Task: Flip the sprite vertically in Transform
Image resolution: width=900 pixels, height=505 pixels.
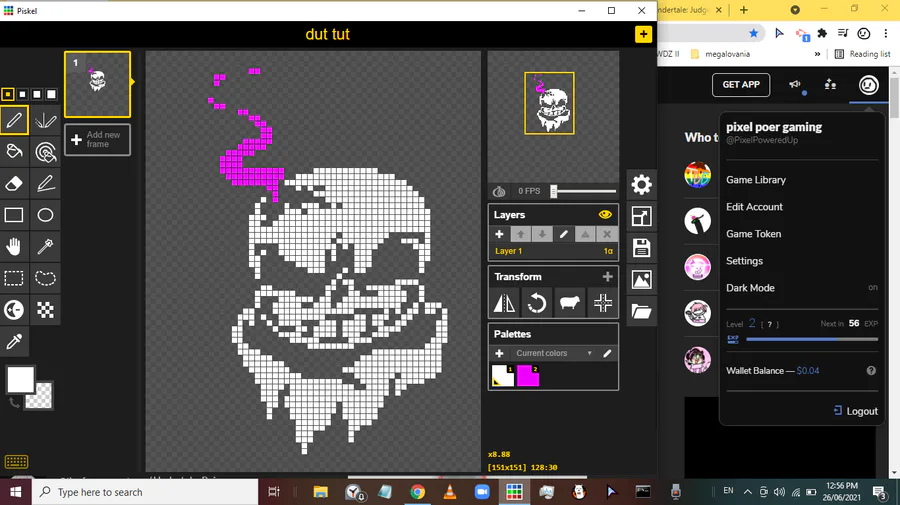Action: (505, 303)
